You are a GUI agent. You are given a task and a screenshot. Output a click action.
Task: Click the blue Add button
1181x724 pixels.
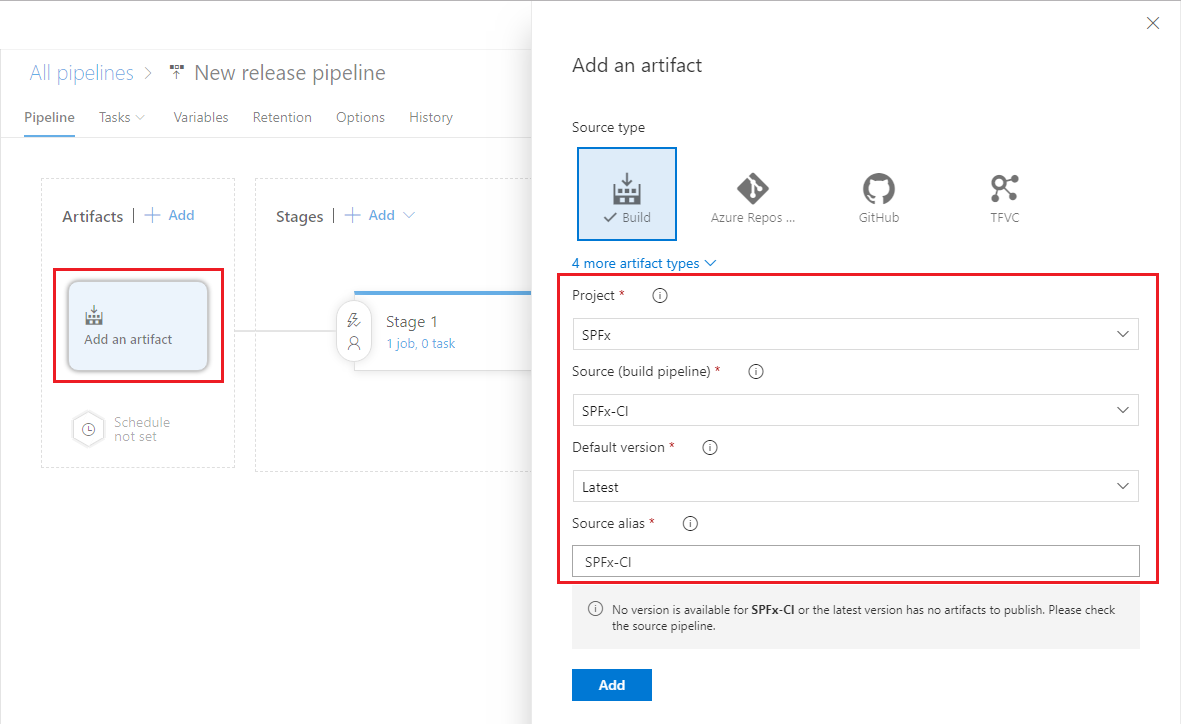point(612,685)
